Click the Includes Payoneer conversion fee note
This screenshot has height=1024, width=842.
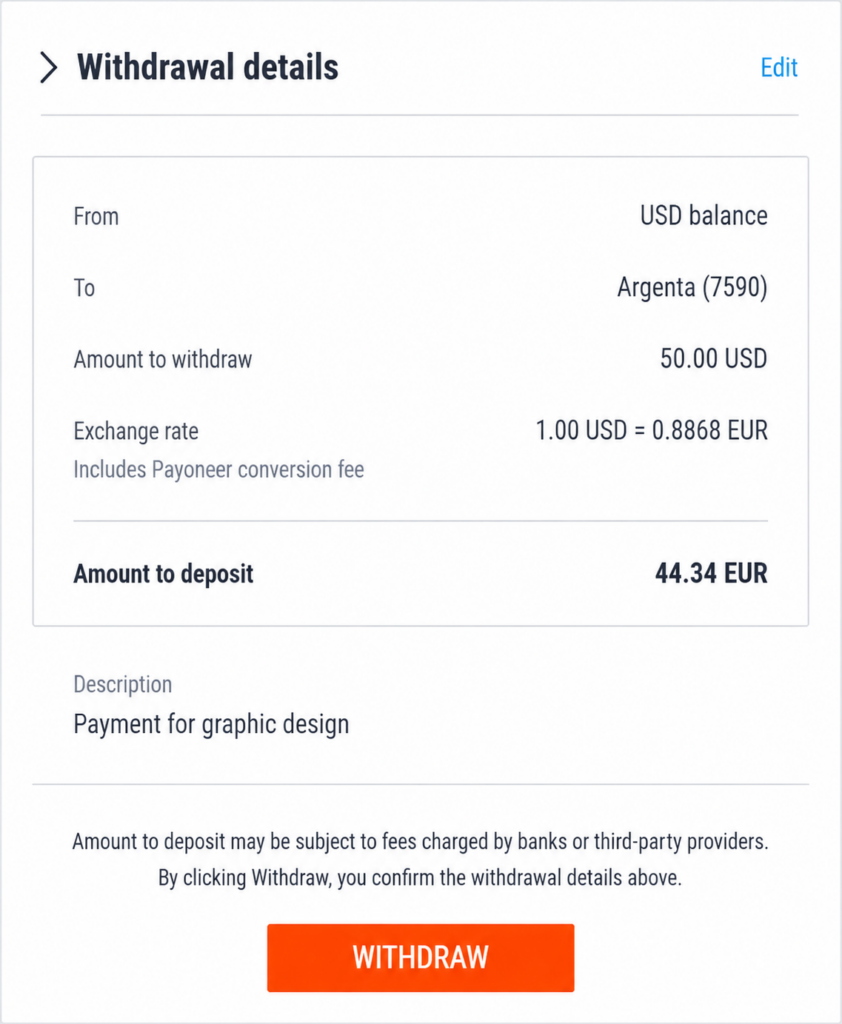pyautogui.click(x=218, y=470)
